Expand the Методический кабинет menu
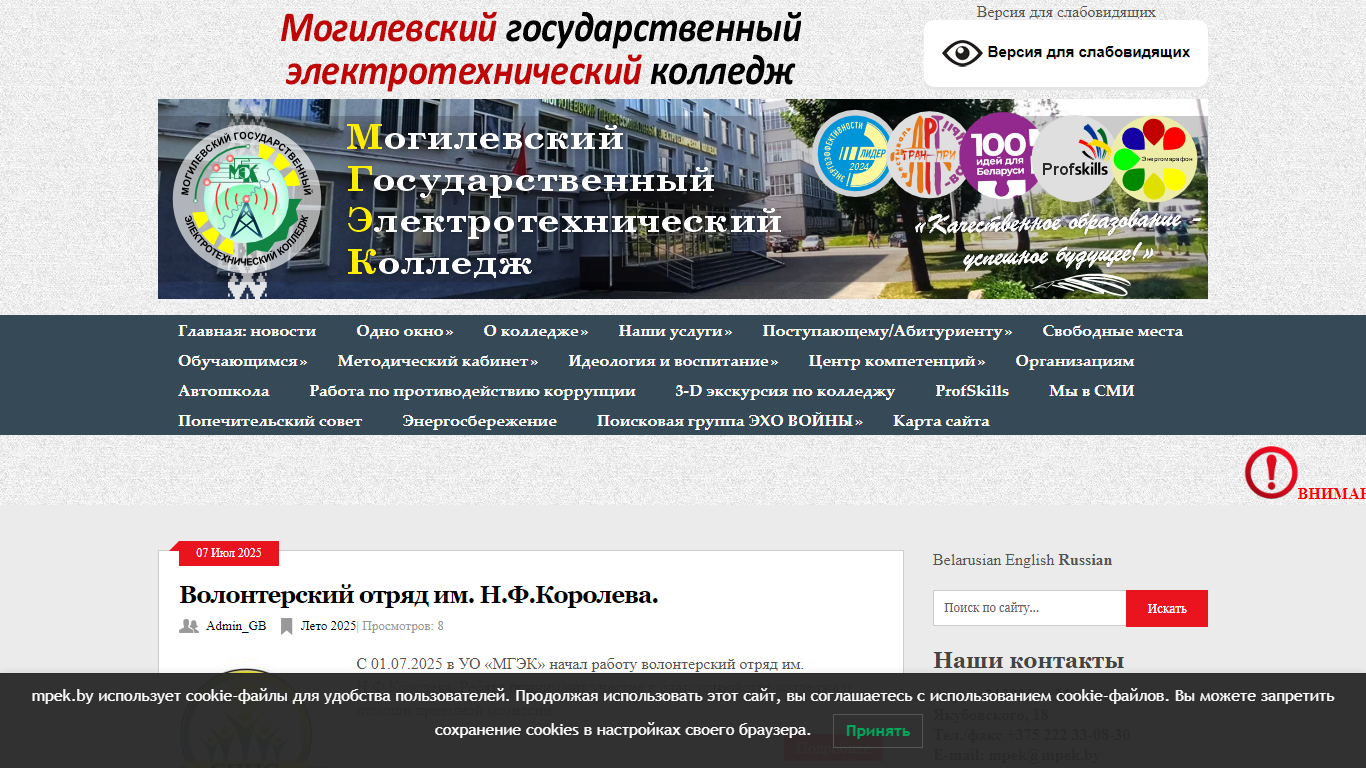The image size is (1366, 768). [x=438, y=361]
